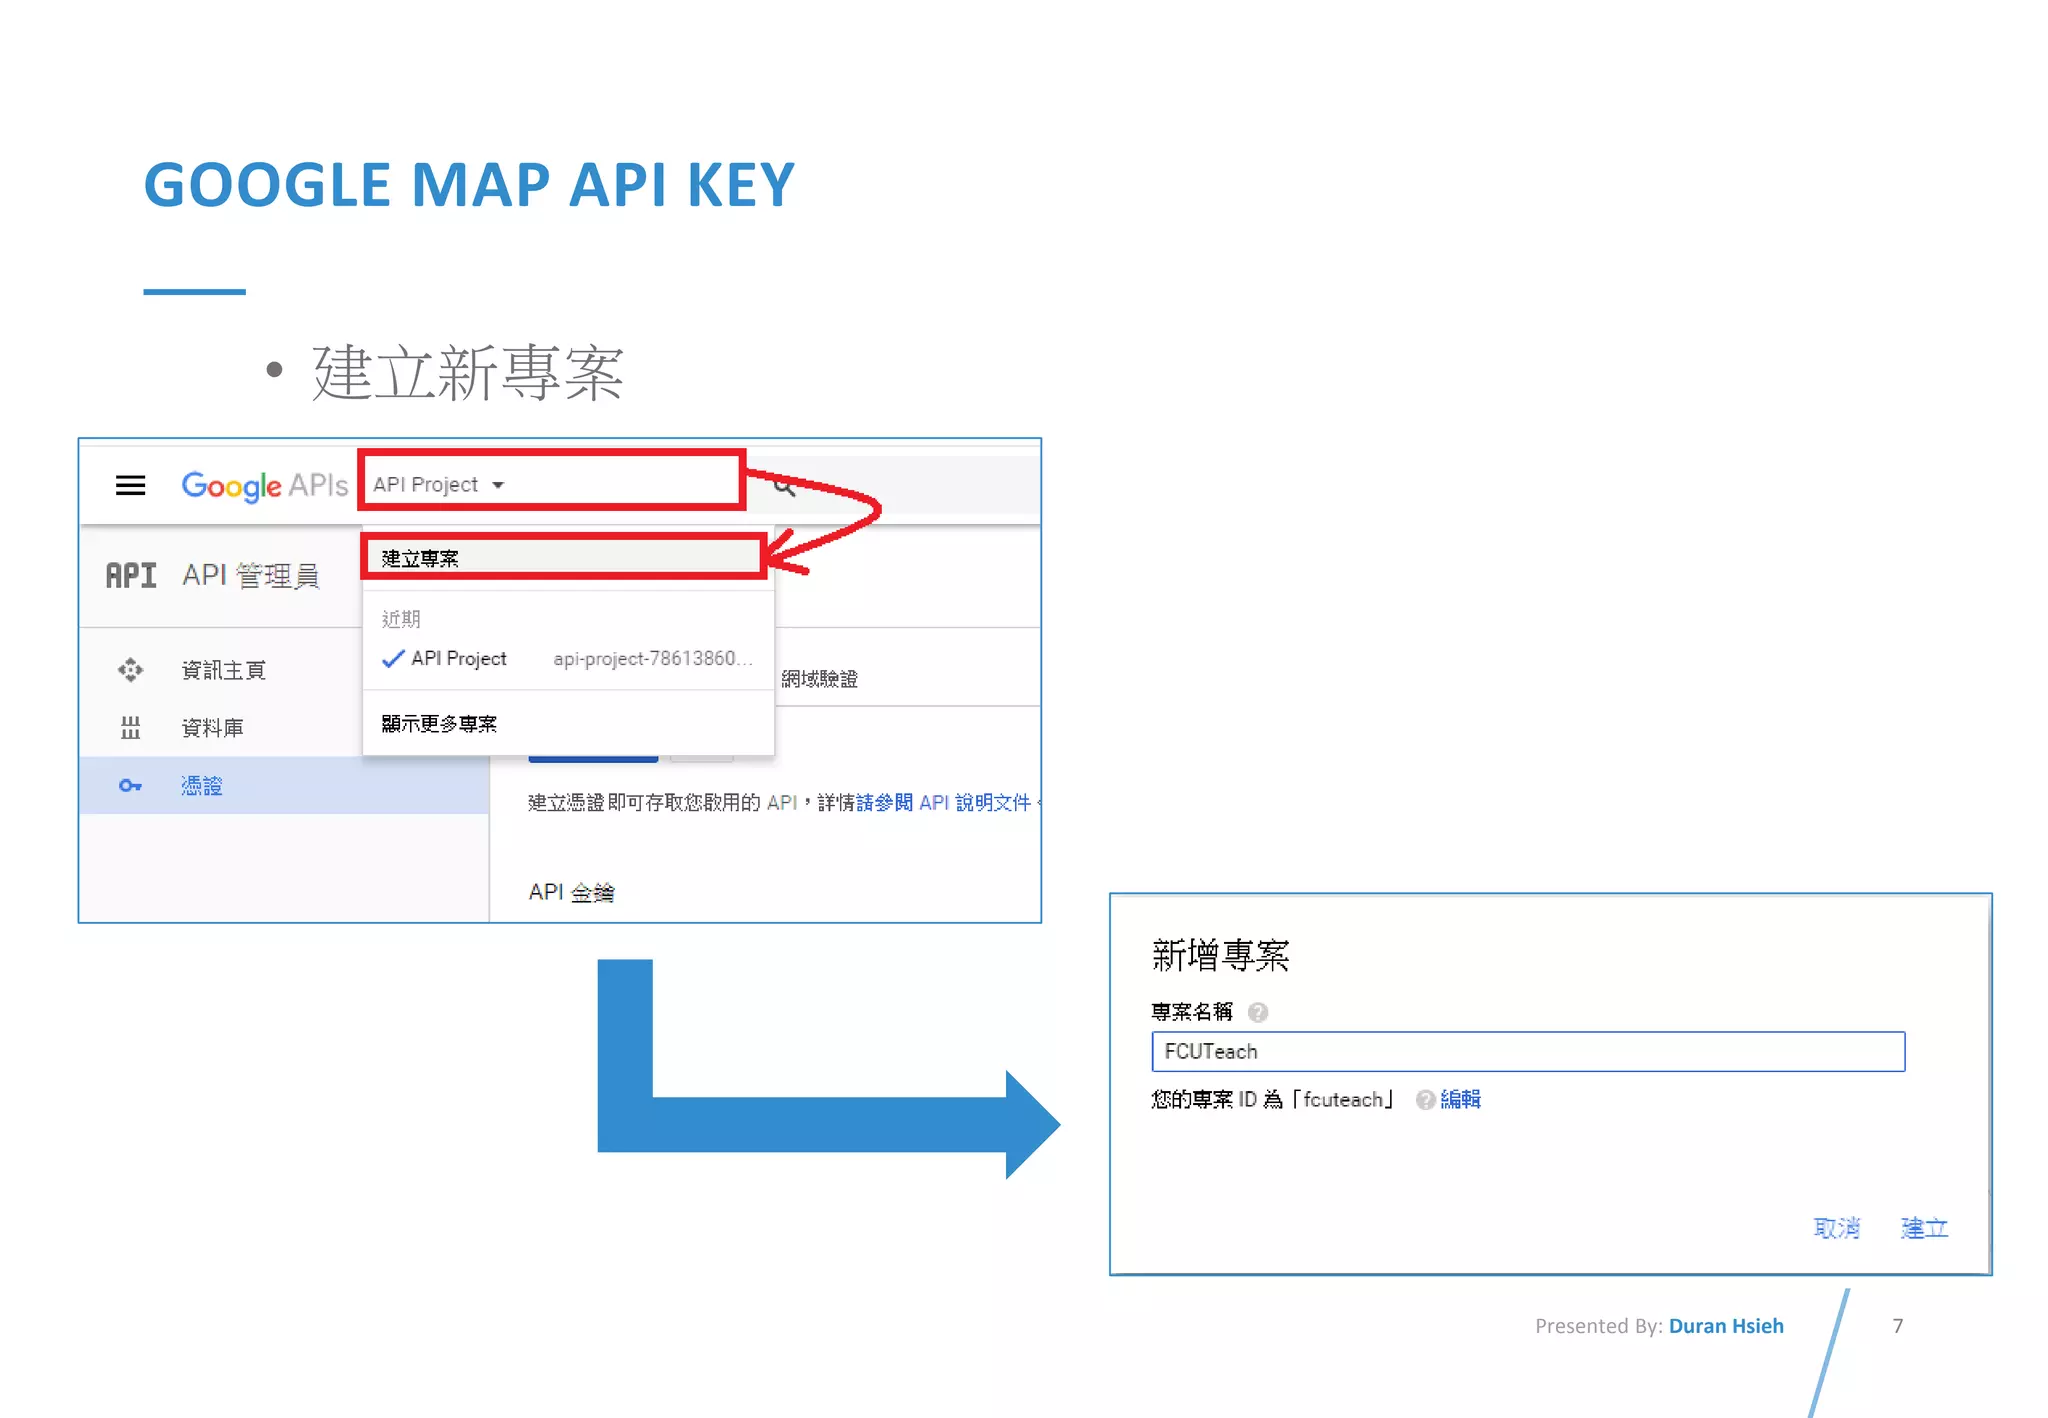
Task: Click the Duran Hsieh presenter name
Action: tap(1726, 1326)
